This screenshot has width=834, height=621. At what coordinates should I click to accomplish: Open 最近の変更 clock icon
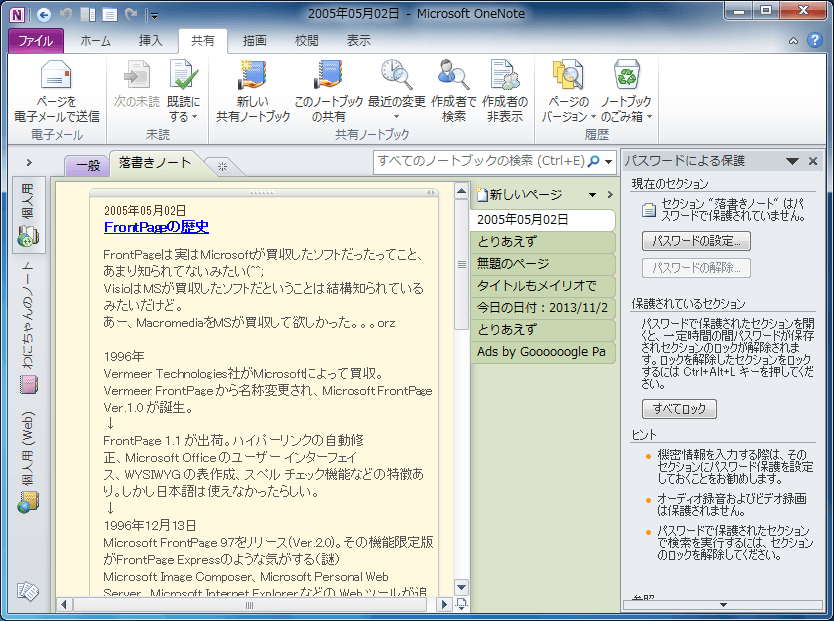(x=396, y=74)
